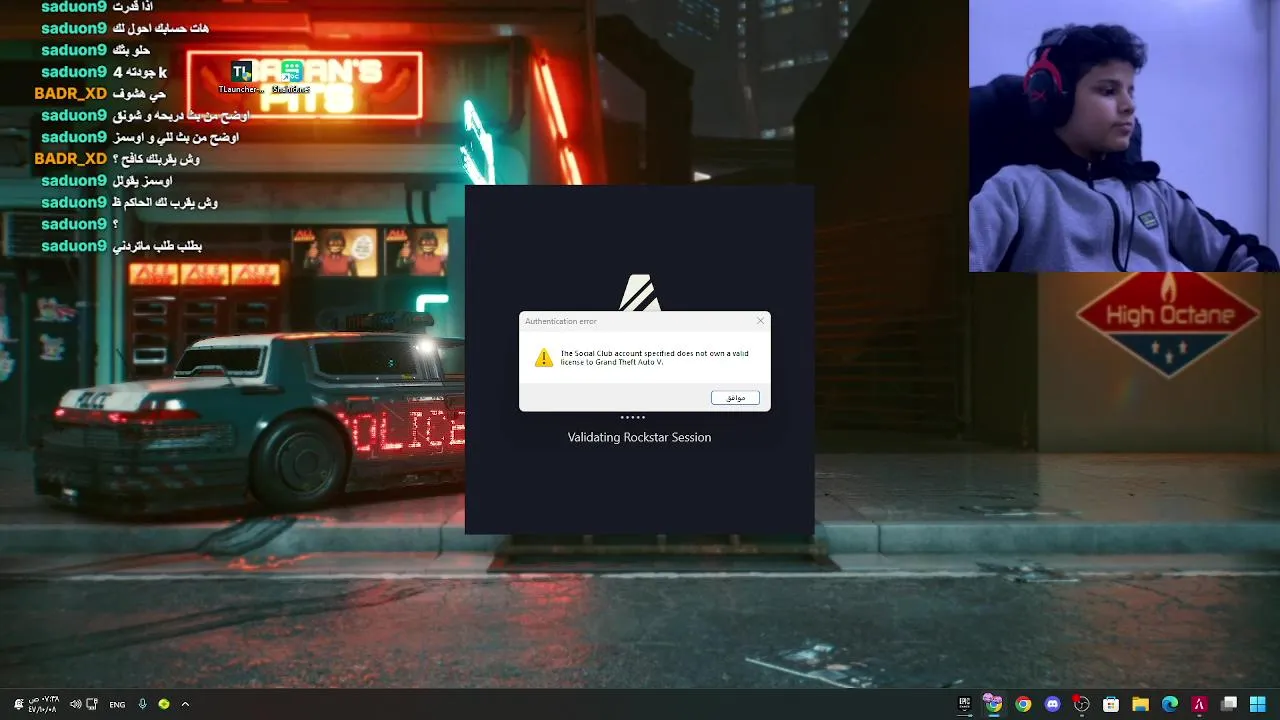Click the green circular tray icon
This screenshot has width=1280, height=720.
coord(164,704)
